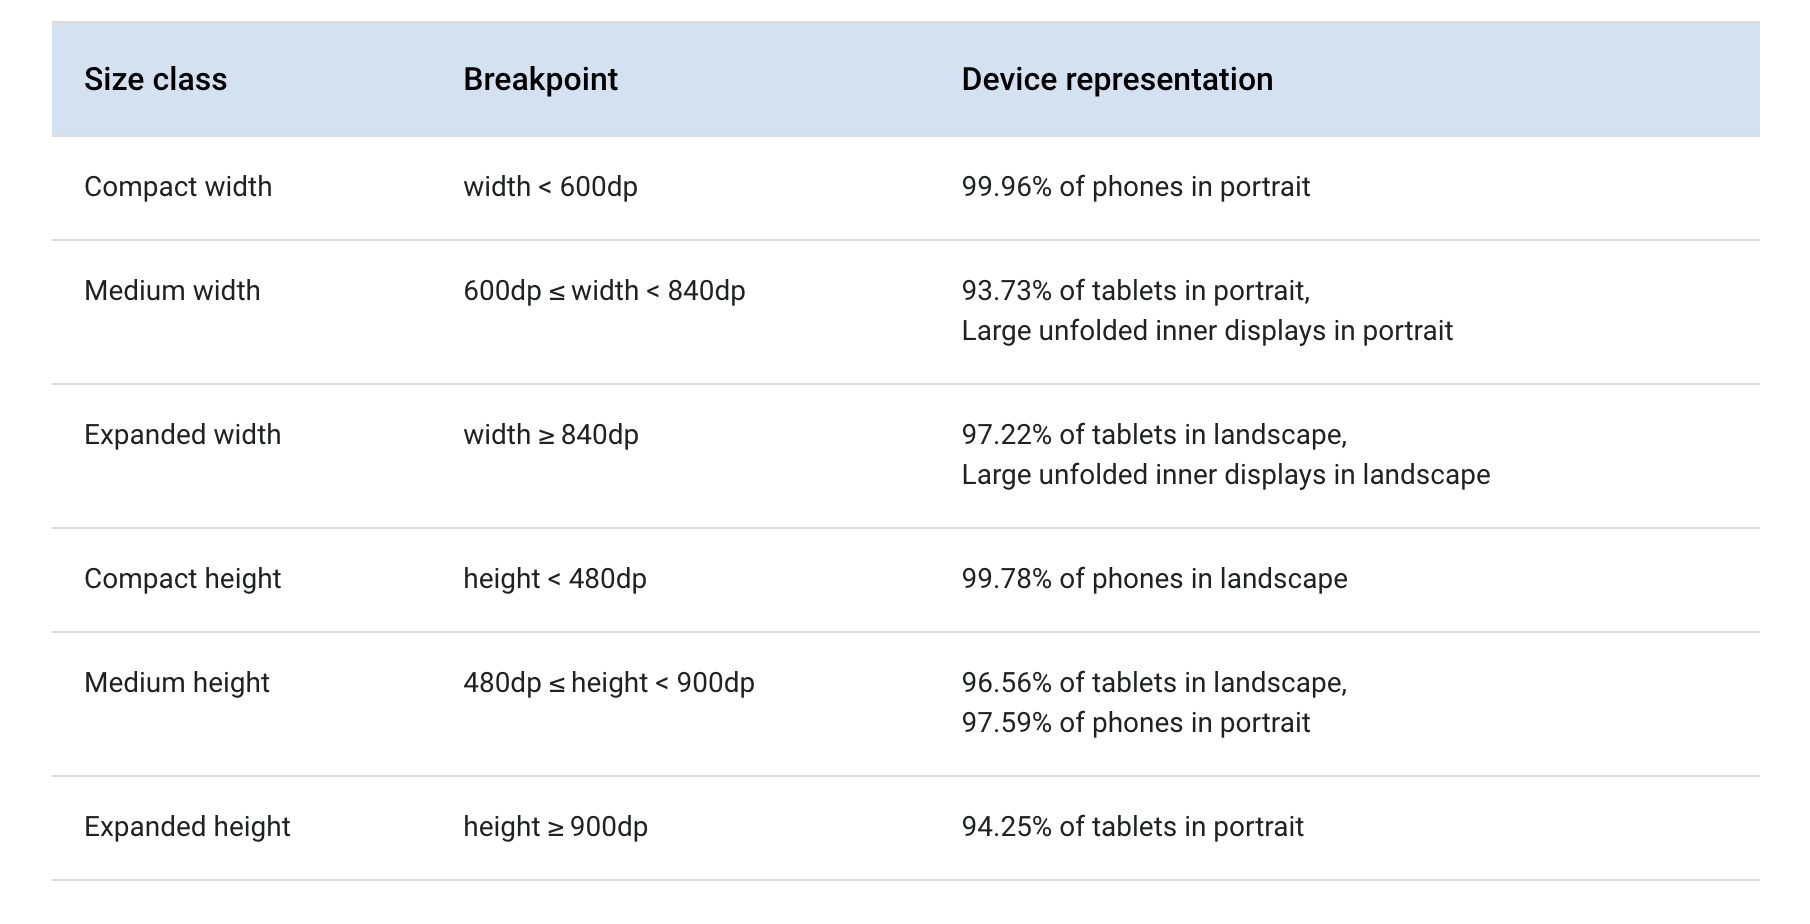This screenshot has height=924, width=1810.
Task: Click 97.22% of tablets in landscape text
Action: tap(1154, 435)
